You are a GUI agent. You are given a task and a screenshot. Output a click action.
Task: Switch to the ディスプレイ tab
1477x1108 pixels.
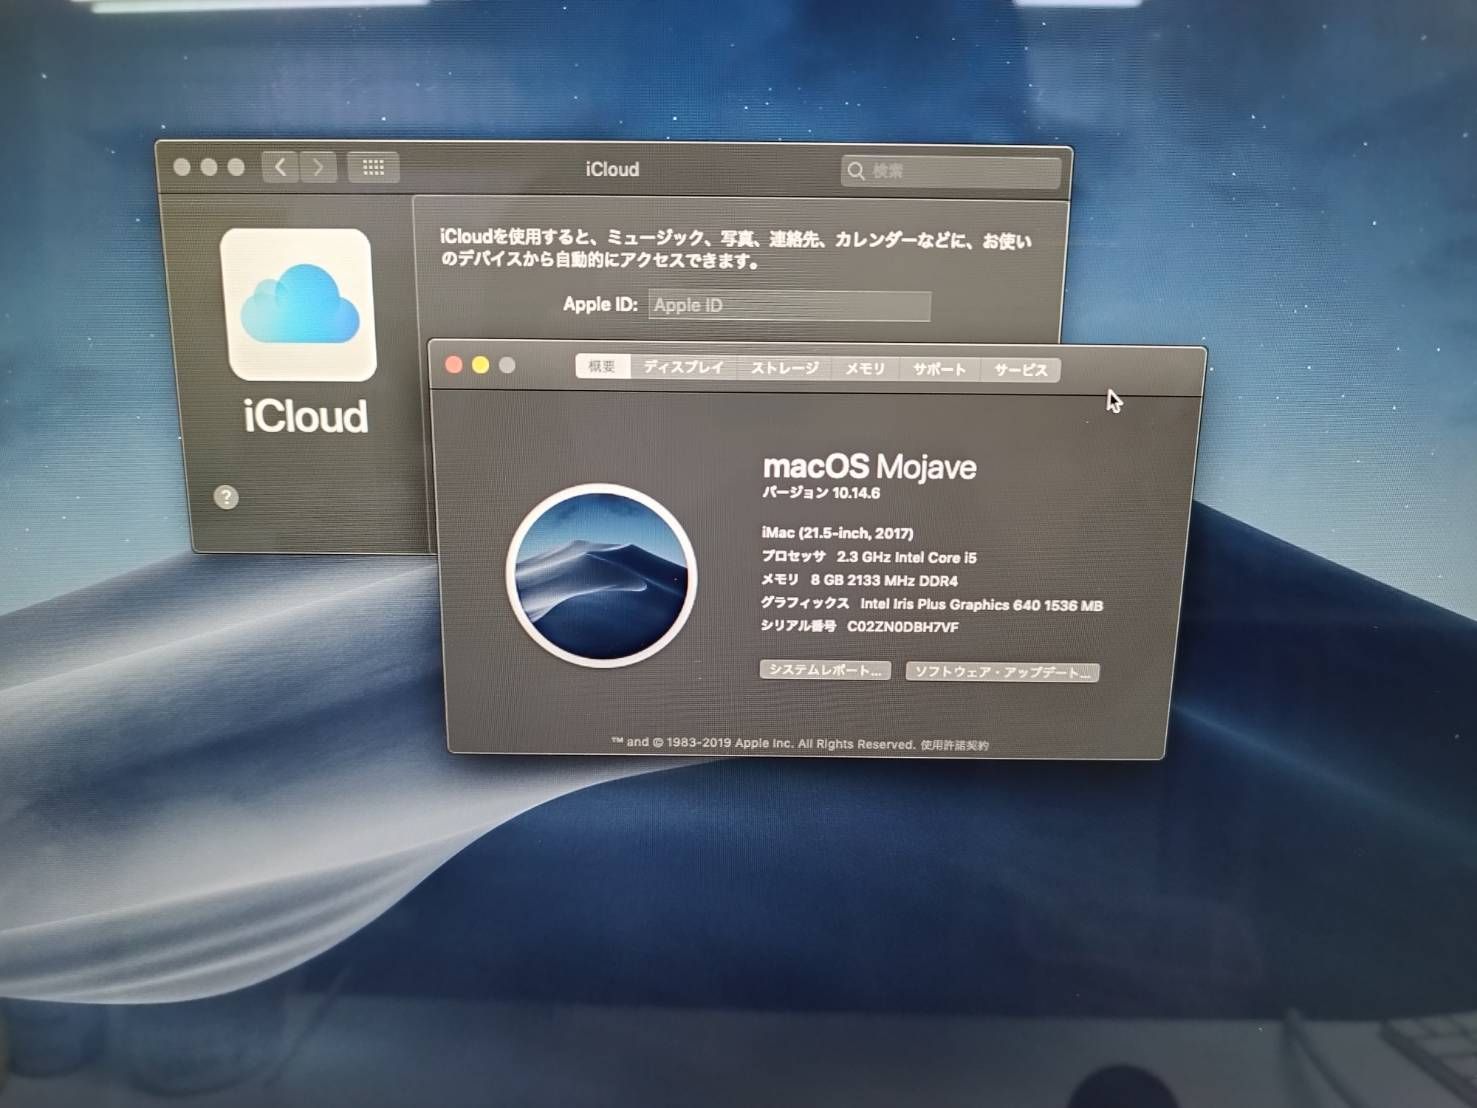(684, 368)
